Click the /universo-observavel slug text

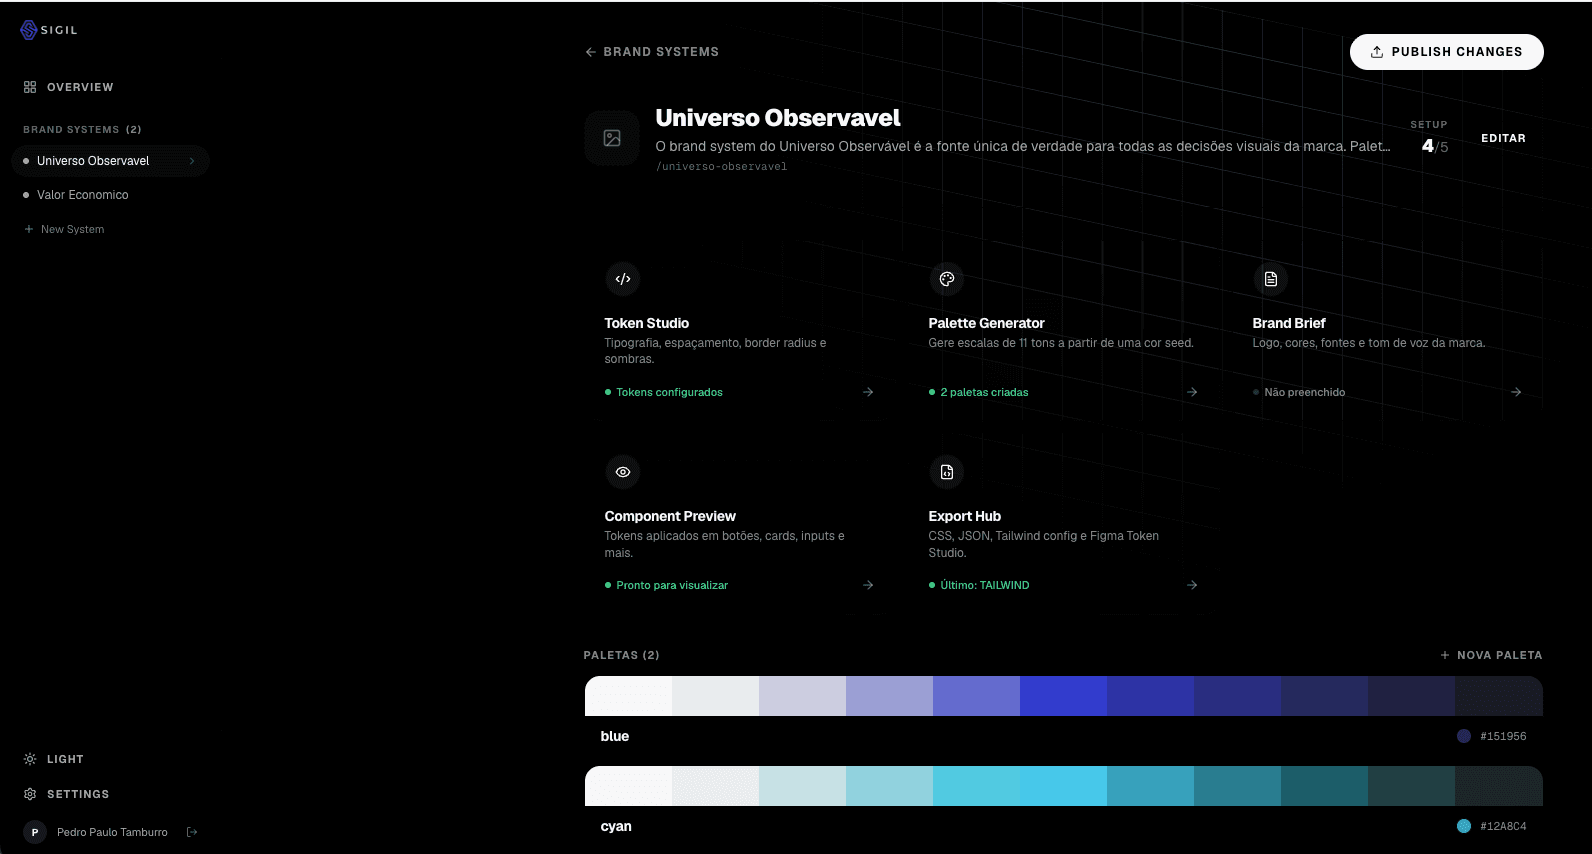722,167
